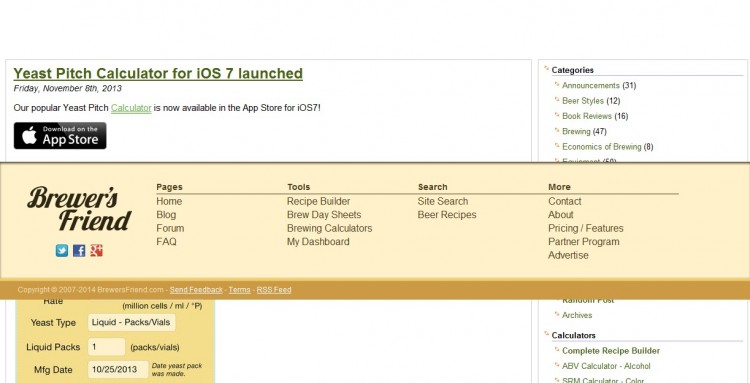
Task: Open the RSS Feed link
Action: click(x=274, y=290)
